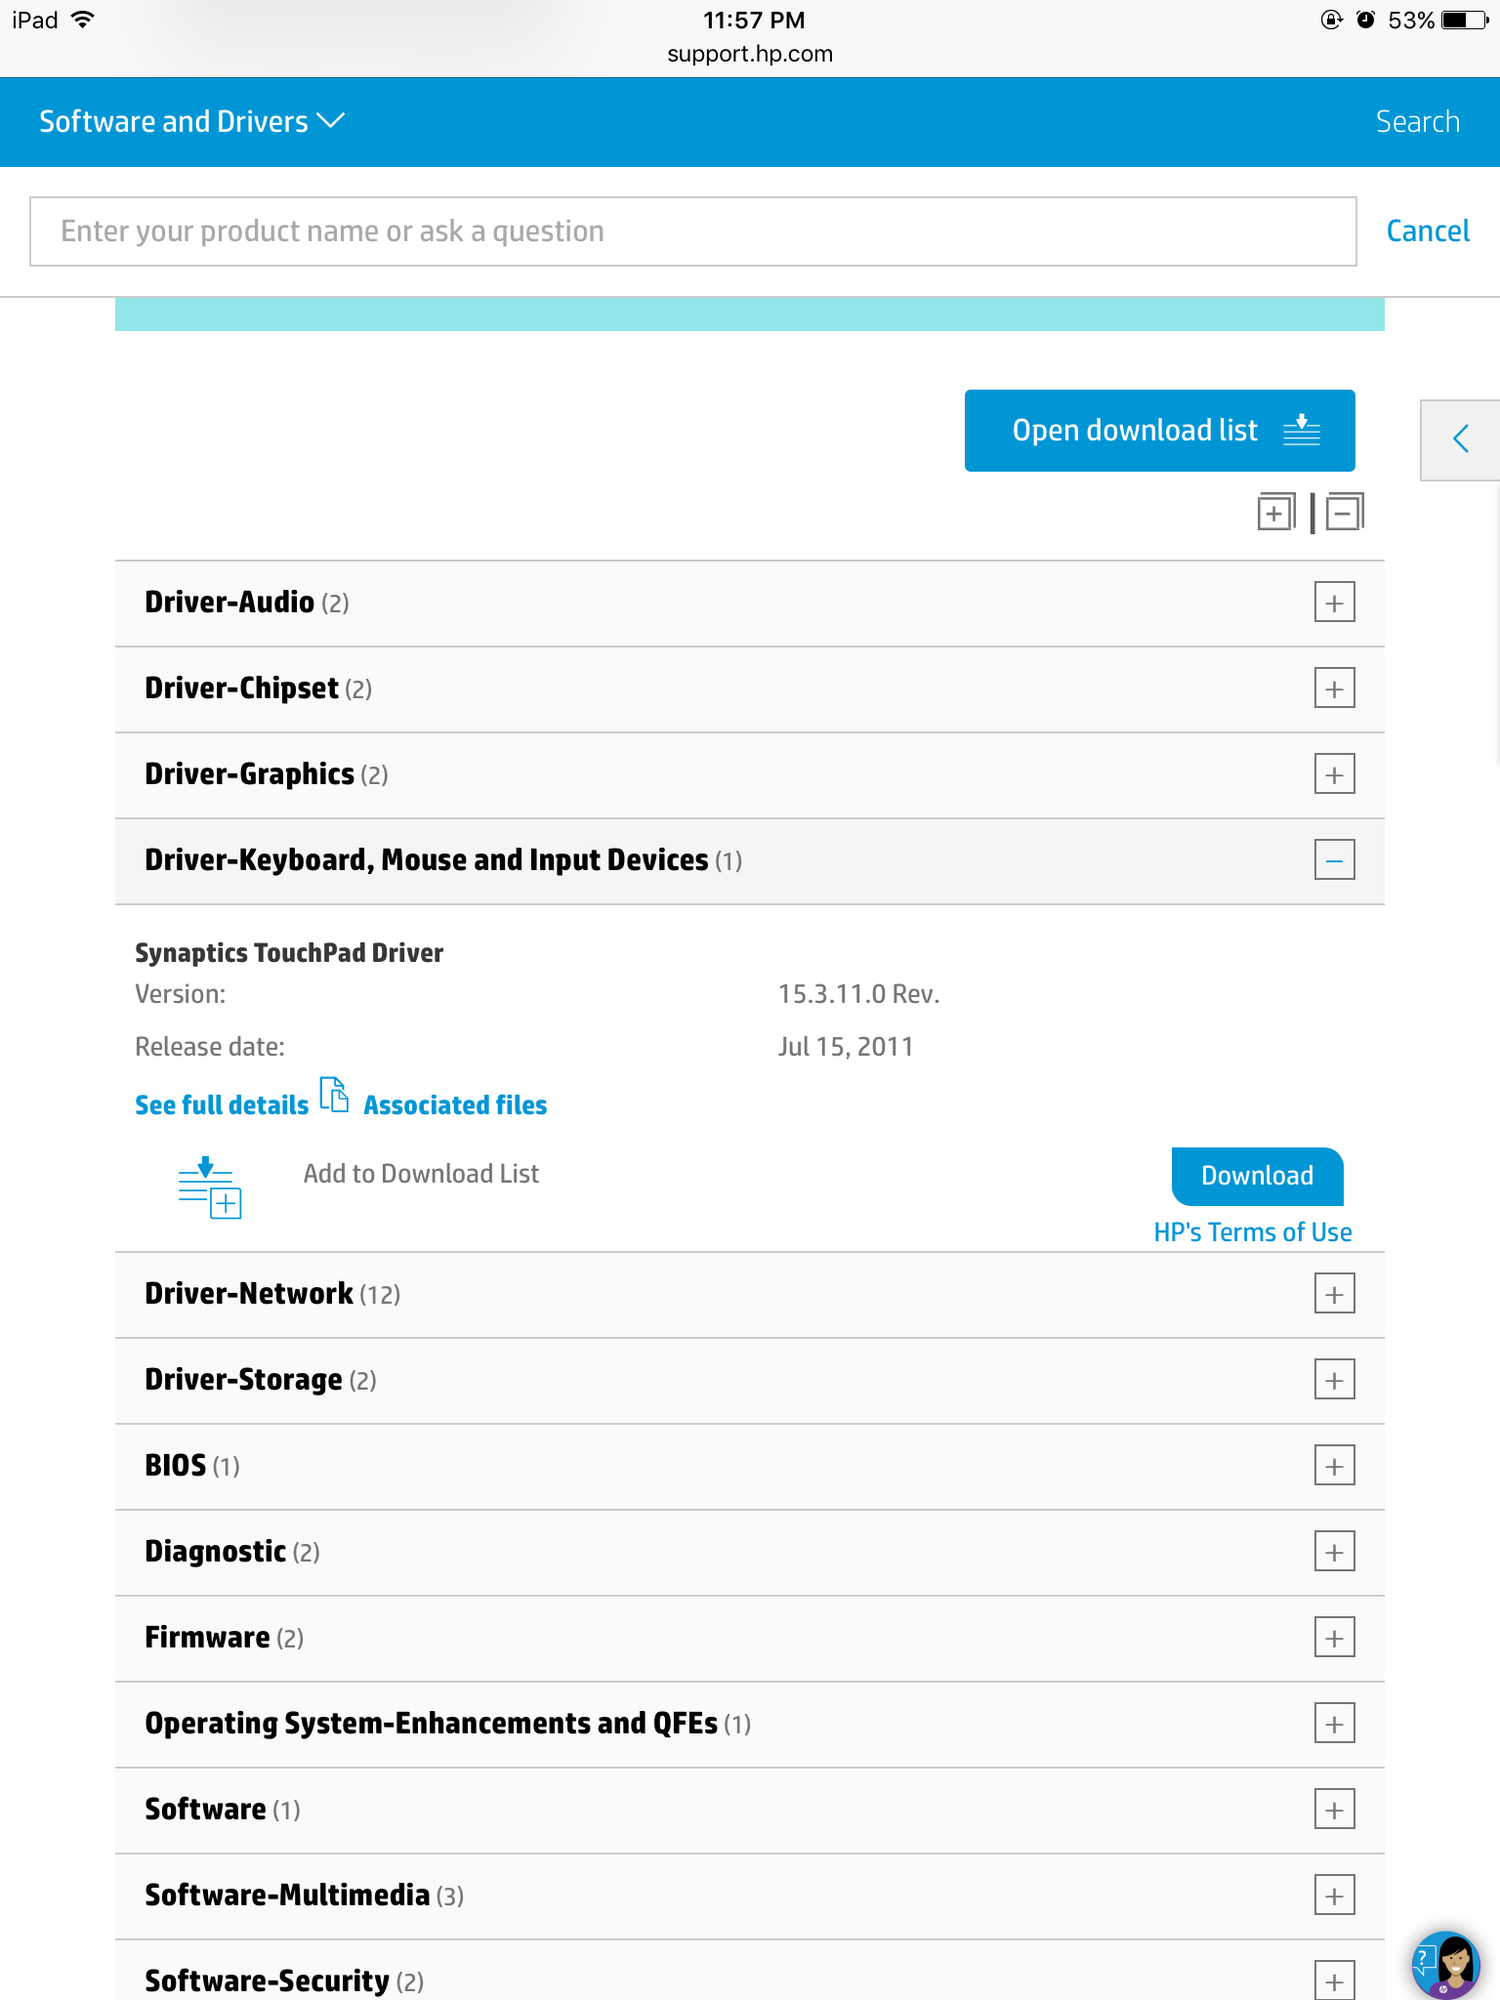Download the Synaptics TouchPad Driver
The image size is (1500, 2000).
tap(1256, 1175)
